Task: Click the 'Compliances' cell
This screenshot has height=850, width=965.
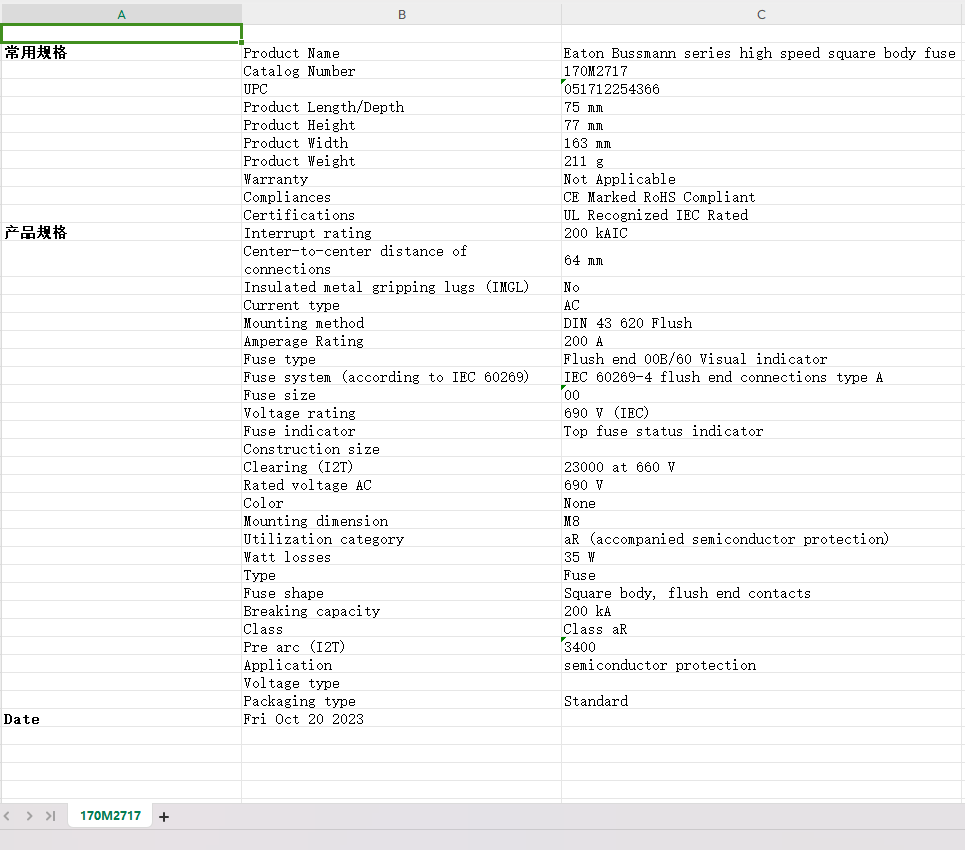Action: pos(401,197)
